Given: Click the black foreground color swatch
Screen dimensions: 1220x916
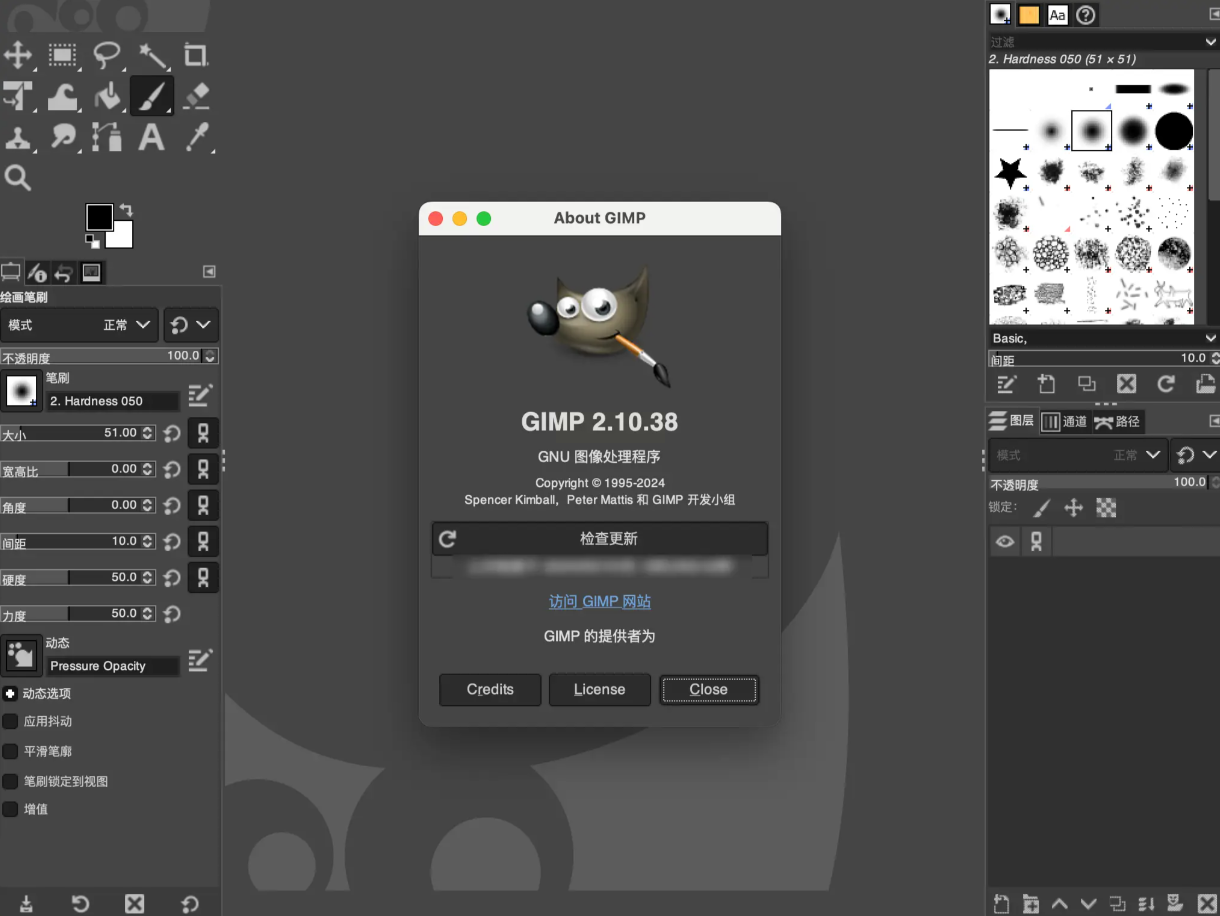Looking at the screenshot, I should (x=99, y=217).
